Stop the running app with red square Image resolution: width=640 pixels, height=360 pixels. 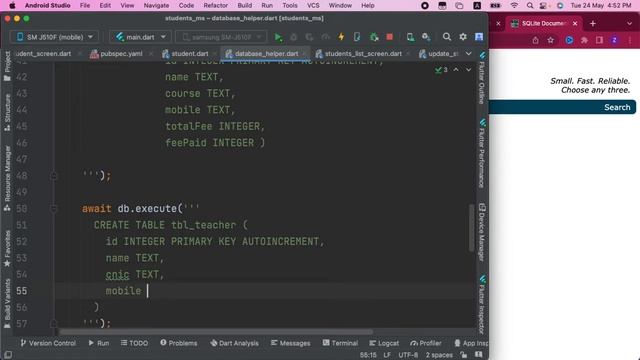pos(390,37)
